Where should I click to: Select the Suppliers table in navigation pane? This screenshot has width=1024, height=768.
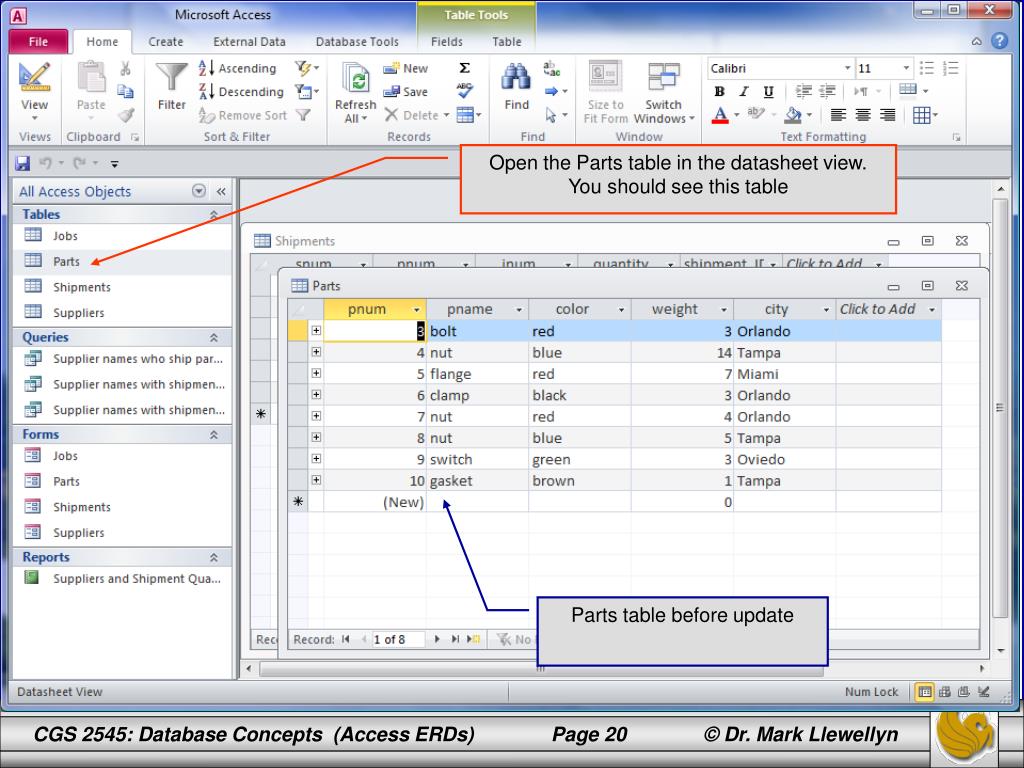122,312
